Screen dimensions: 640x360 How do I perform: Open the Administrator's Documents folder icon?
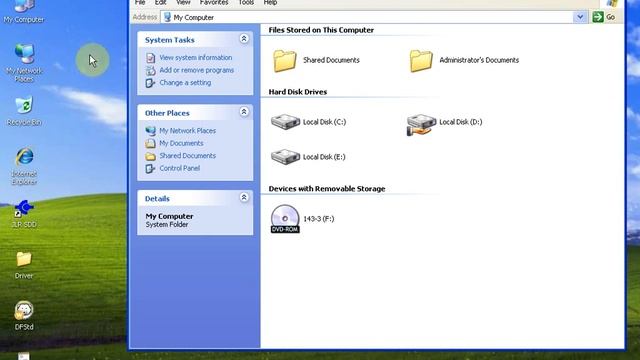tap(421, 61)
